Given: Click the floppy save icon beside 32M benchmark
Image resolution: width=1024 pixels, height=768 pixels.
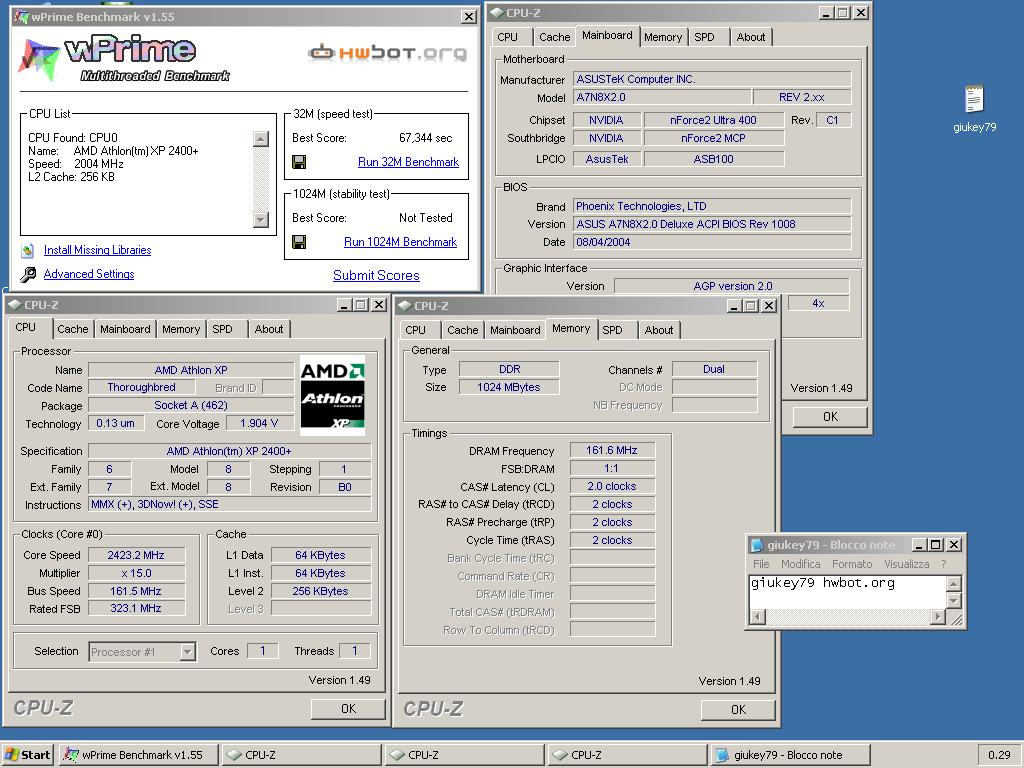Looking at the screenshot, I should 299,162.
